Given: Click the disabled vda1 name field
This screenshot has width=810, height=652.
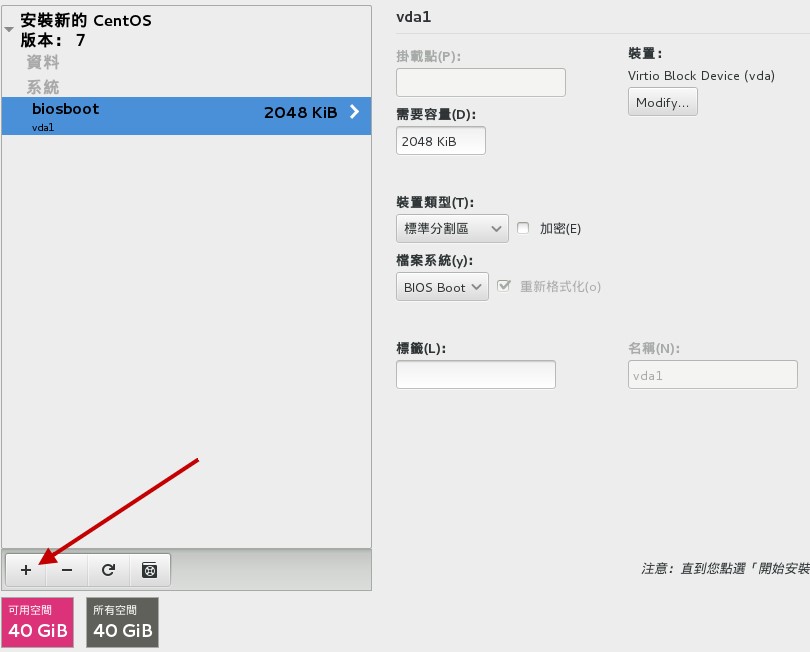Looking at the screenshot, I should 712,373.
